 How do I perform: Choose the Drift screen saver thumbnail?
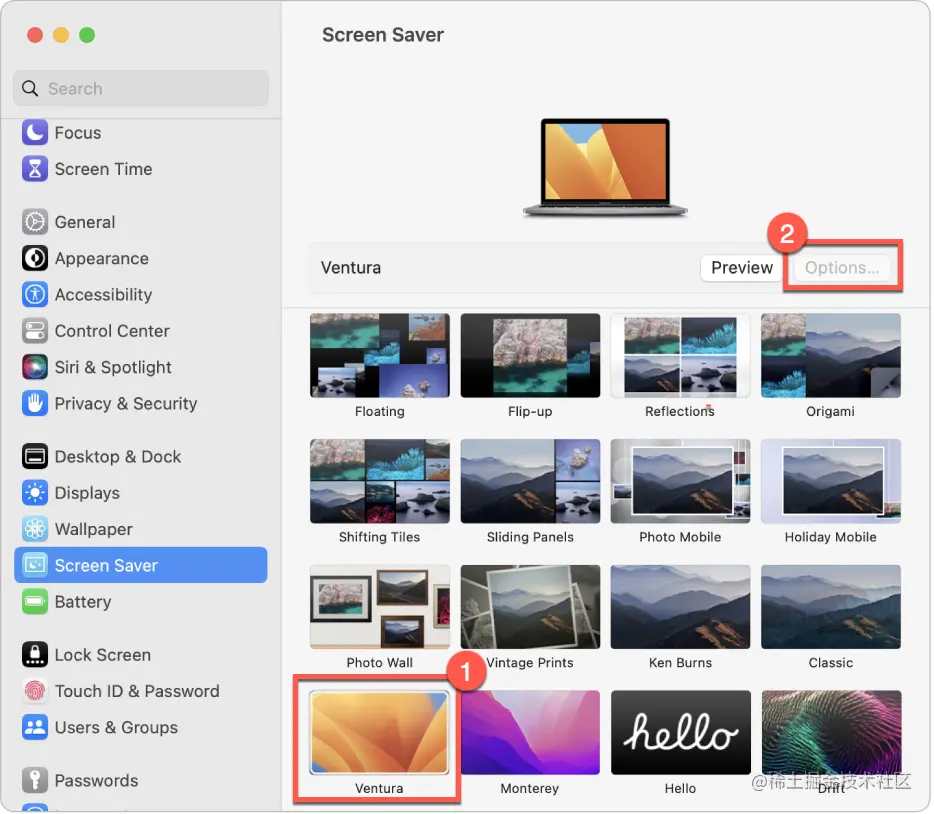830,732
